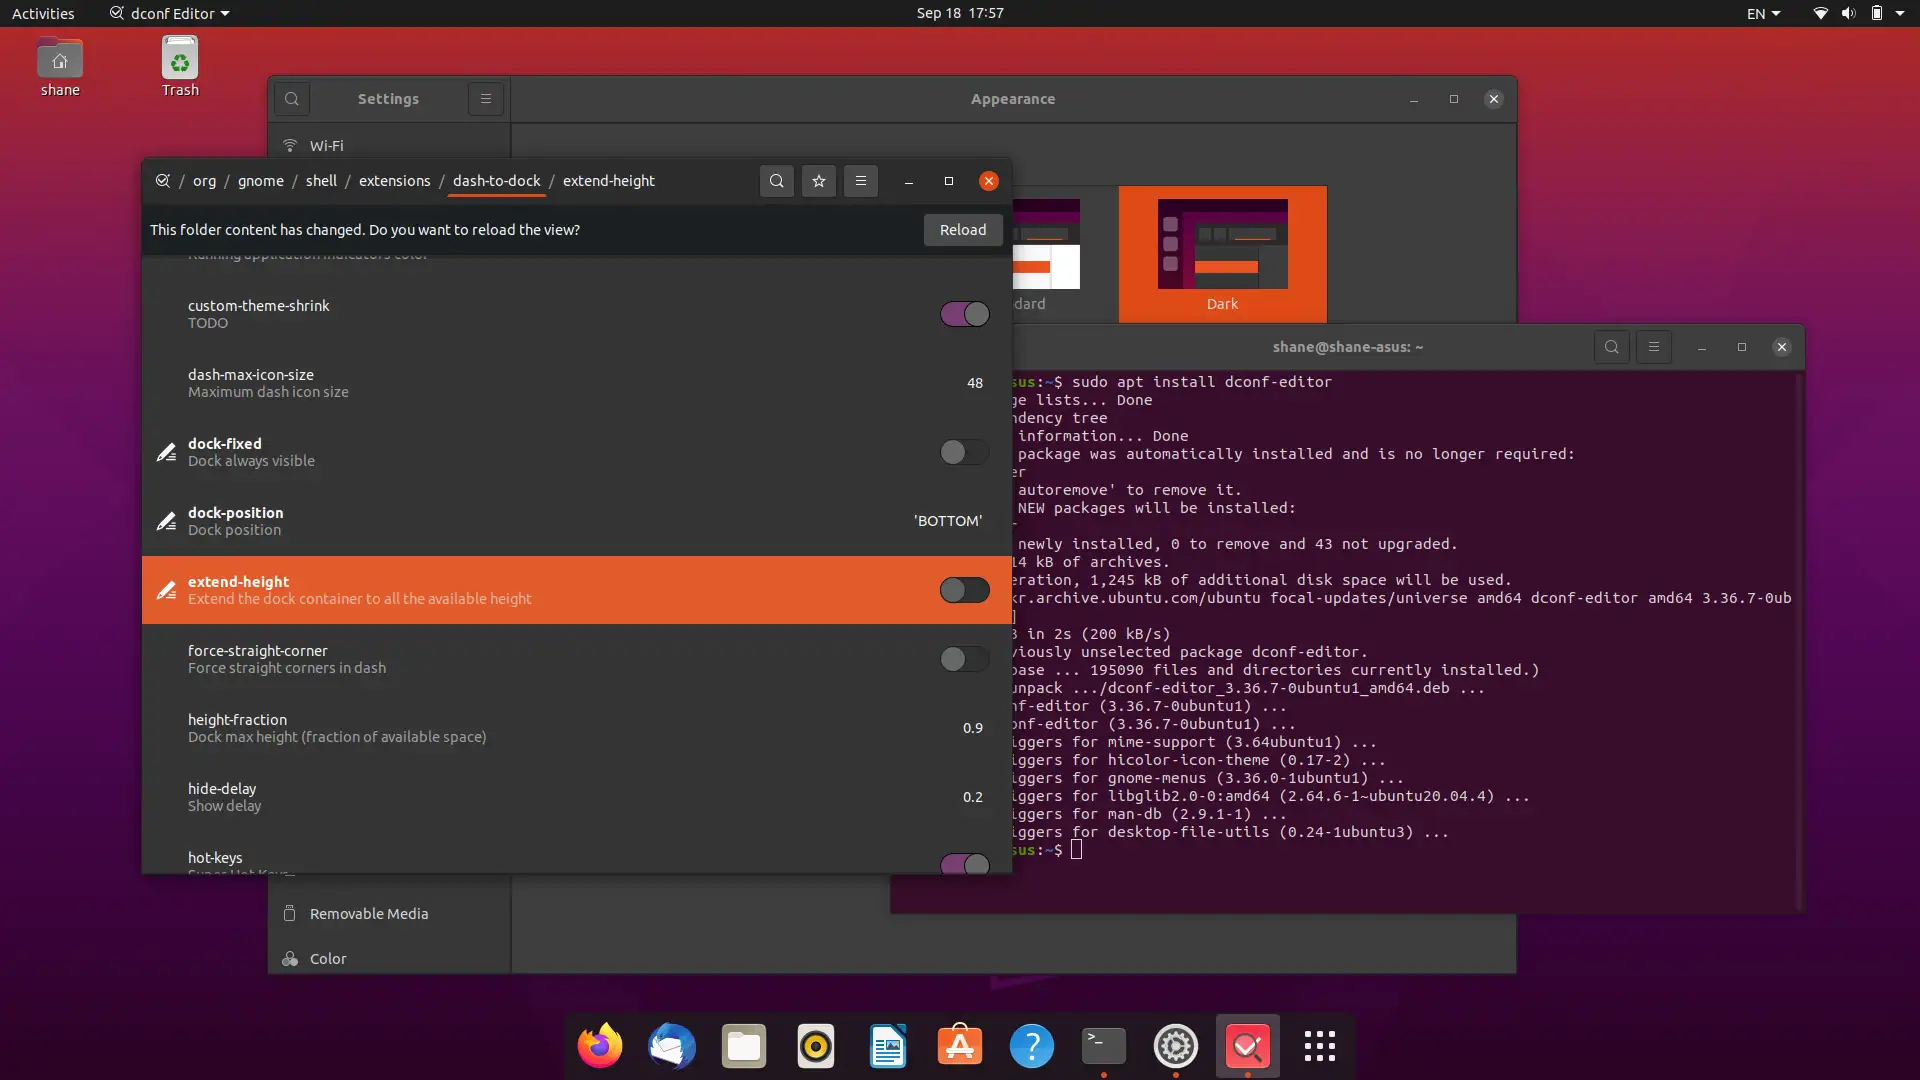Image resolution: width=1920 pixels, height=1080 pixels.
Task: Open the dconf Editor search button
Action: click(x=776, y=181)
